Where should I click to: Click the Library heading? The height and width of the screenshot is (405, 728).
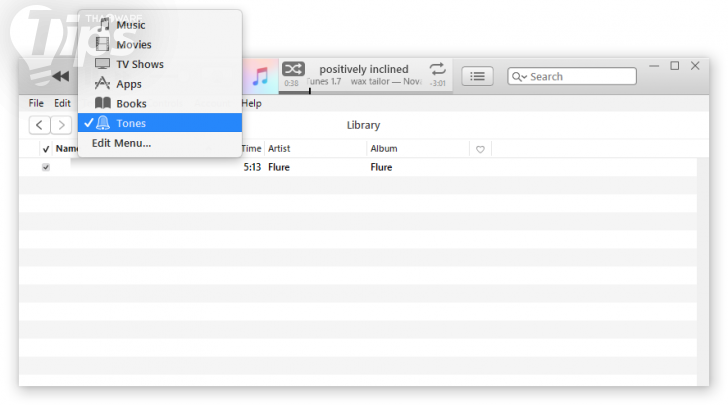pyautogui.click(x=364, y=125)
